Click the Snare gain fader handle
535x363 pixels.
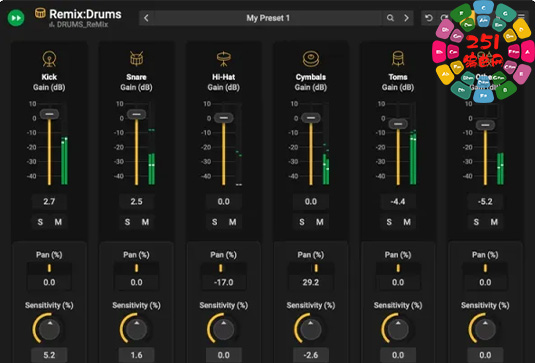(136, 114)
